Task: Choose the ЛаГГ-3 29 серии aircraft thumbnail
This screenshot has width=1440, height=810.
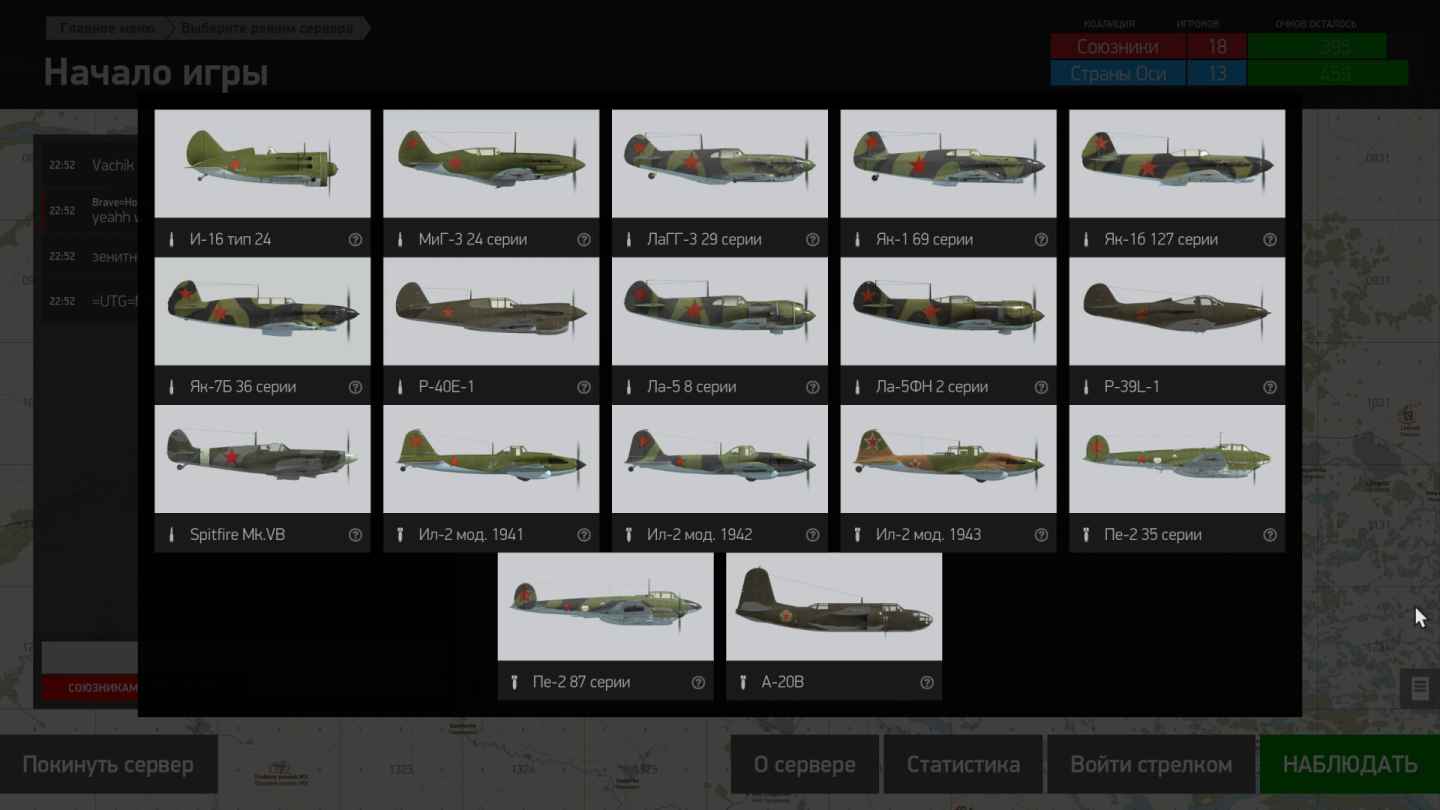Action: pos(720,164)
